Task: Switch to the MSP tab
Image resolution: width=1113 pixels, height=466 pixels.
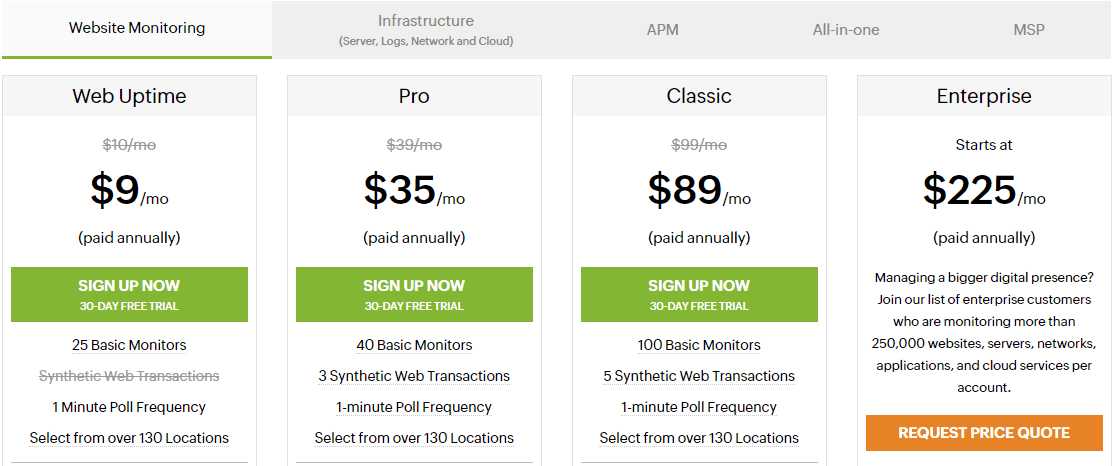Action: coord(1029,30)
